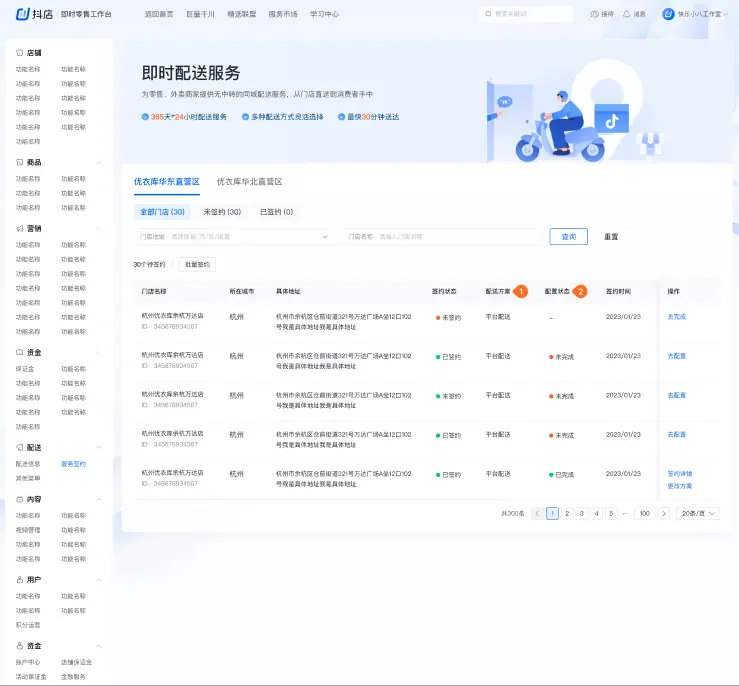Open 视频管理 in 内容 sidebar

(x=28, y=530)
